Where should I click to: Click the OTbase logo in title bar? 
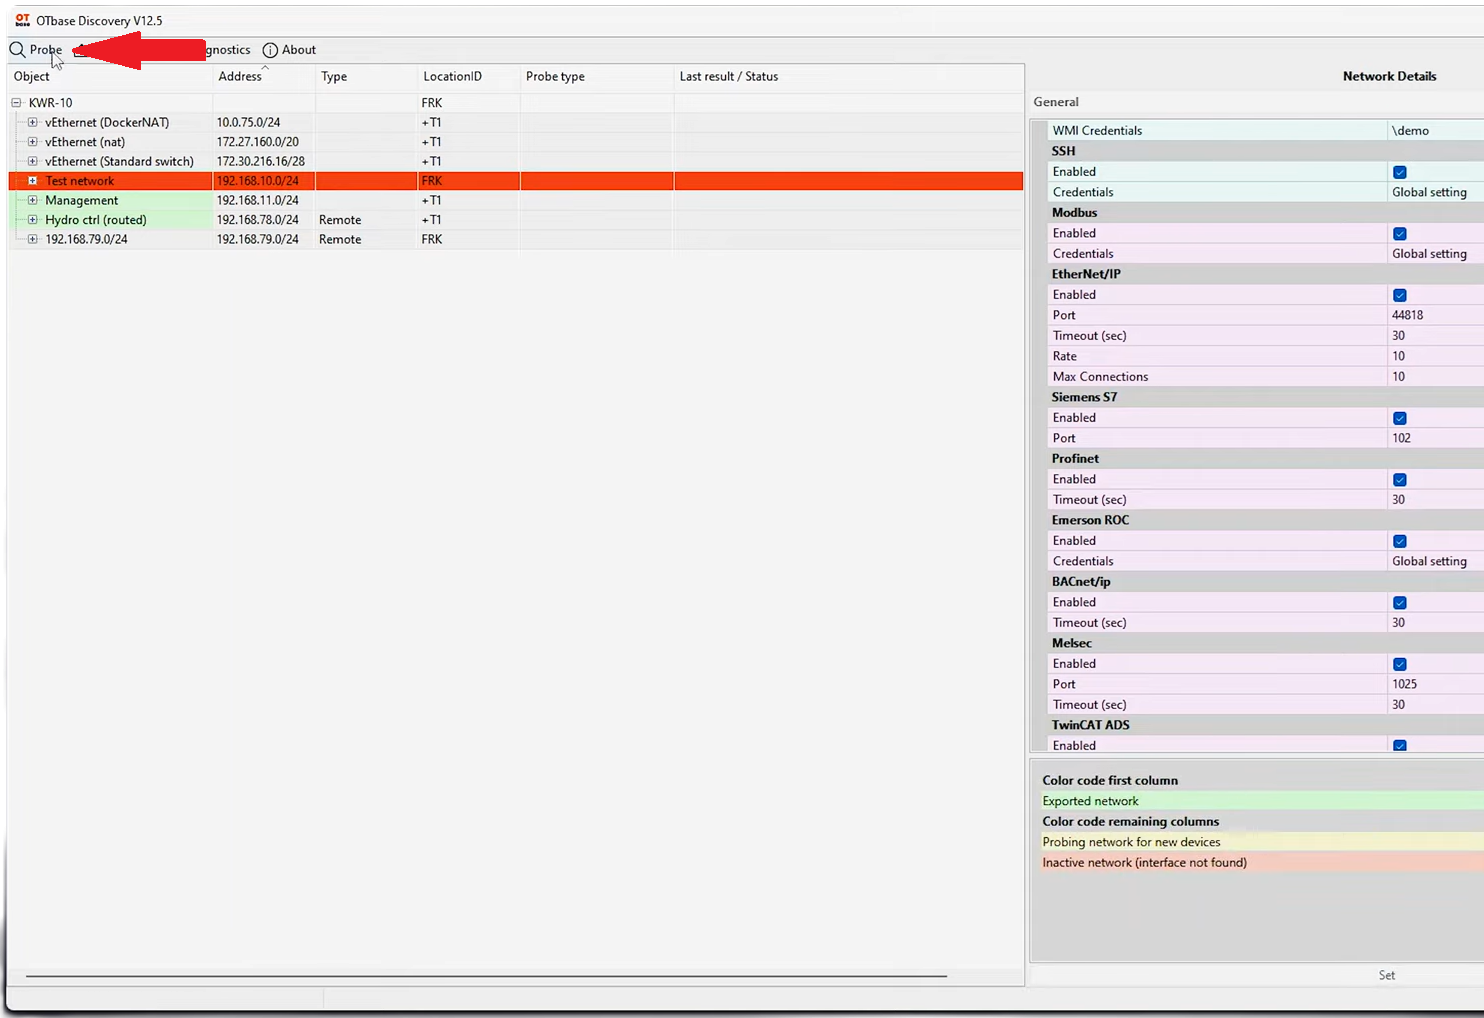pos(22,20)
